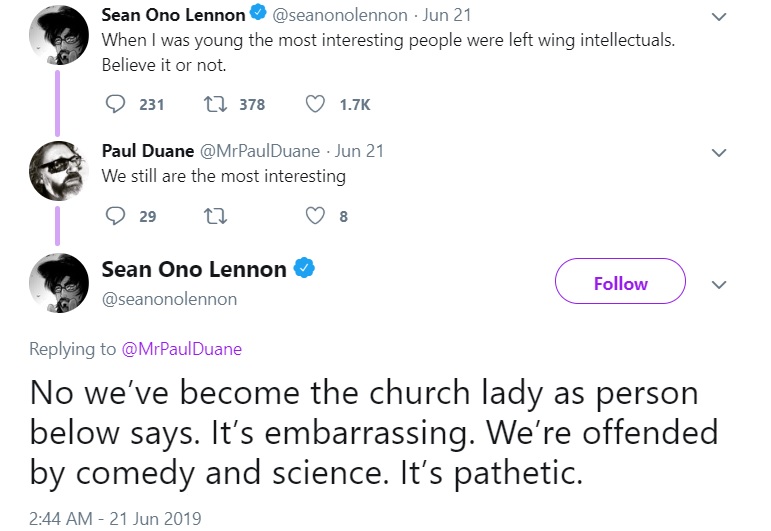The height and width of the screenshot is (531, 771).
Task: Open Paul Duane's profile picture
Action: pos(58,168)
